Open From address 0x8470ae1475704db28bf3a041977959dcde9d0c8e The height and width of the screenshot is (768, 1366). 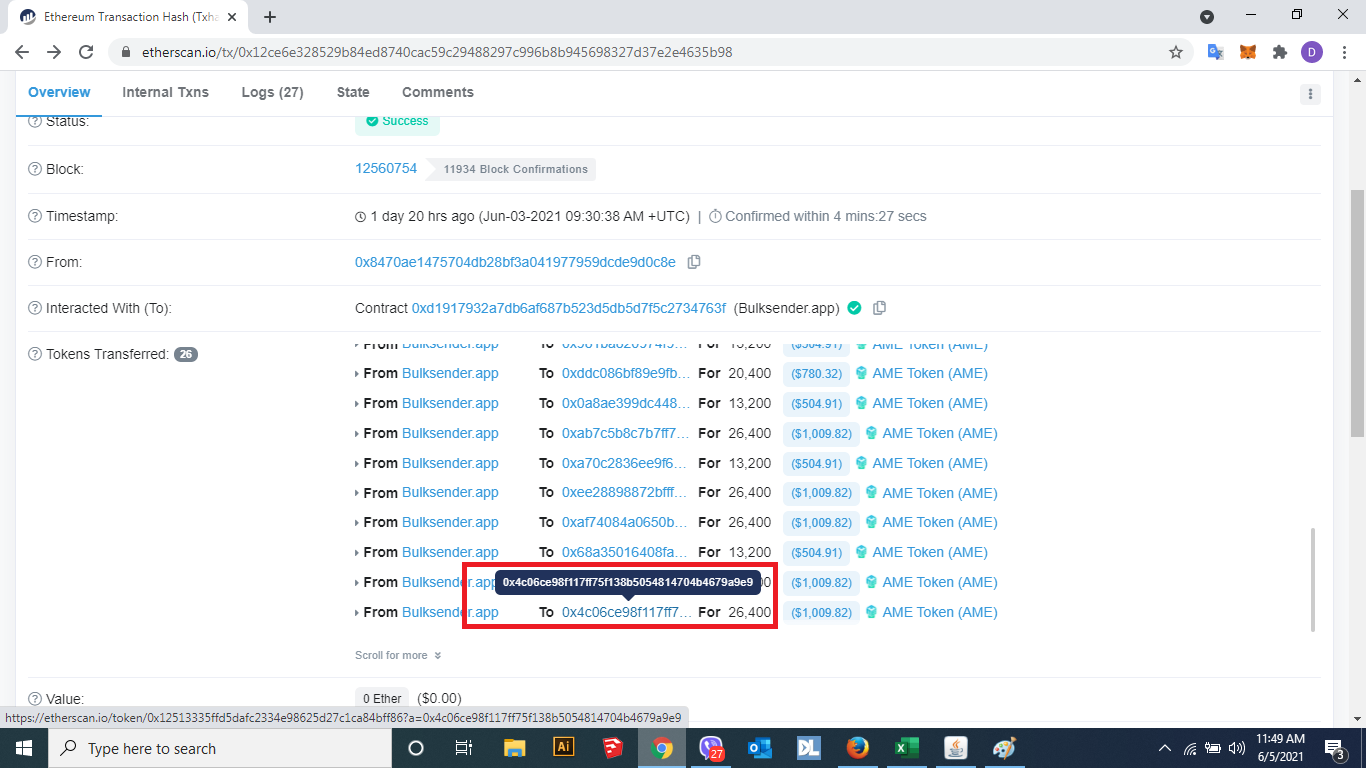tap(515, 262)
